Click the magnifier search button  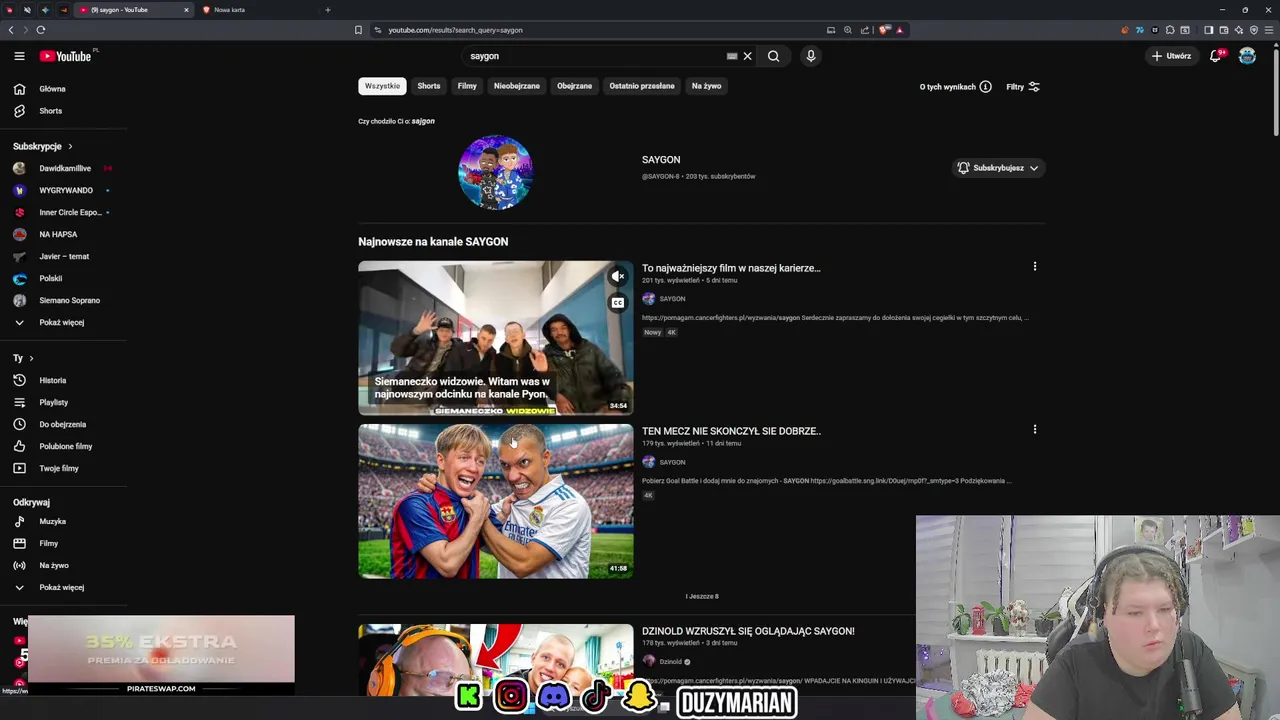tap(773, 56)
